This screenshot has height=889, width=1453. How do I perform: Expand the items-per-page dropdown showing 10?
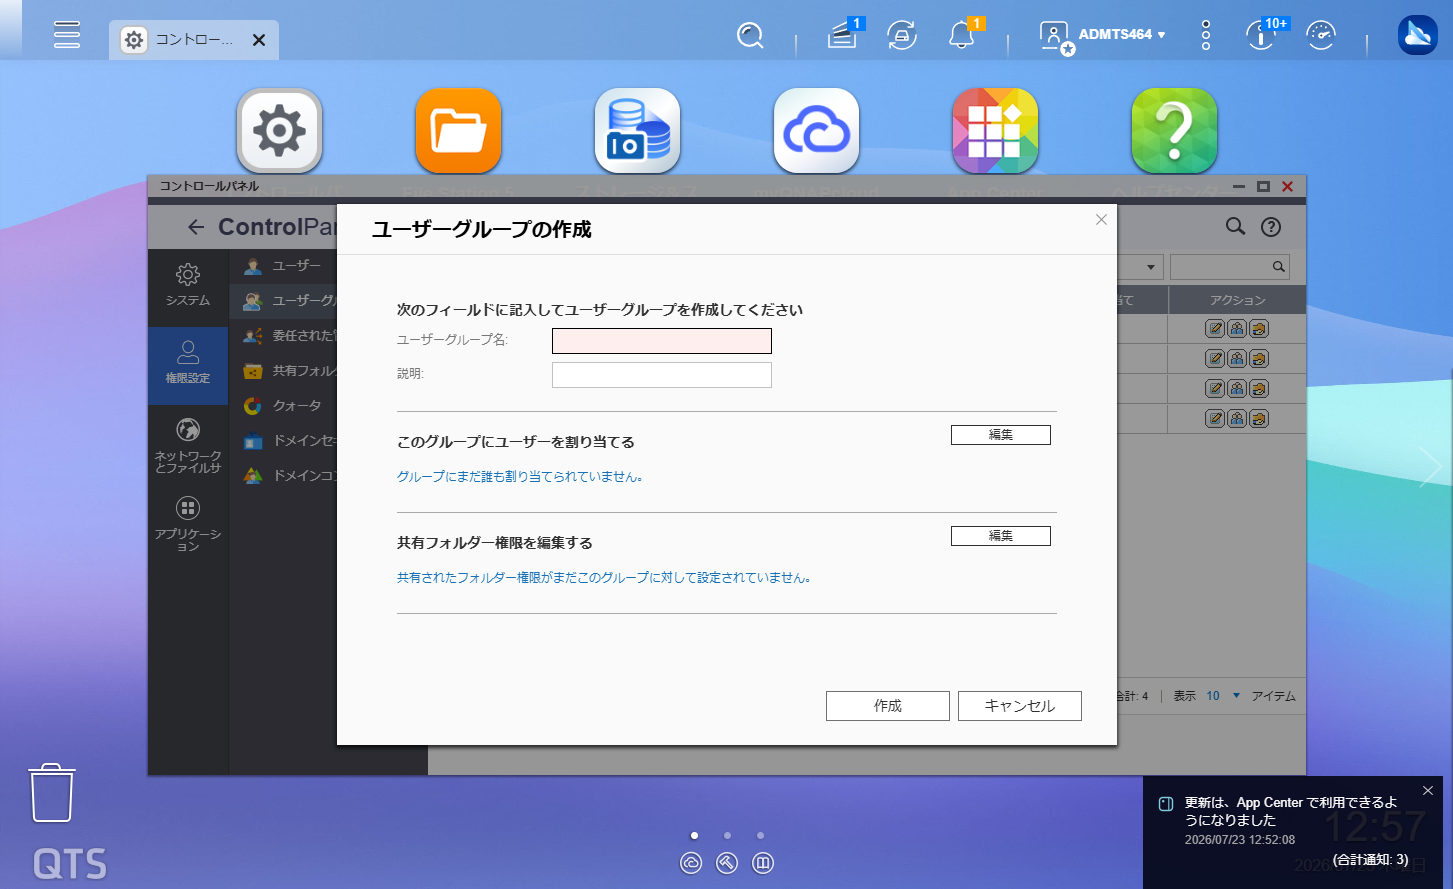[1223, 696]
